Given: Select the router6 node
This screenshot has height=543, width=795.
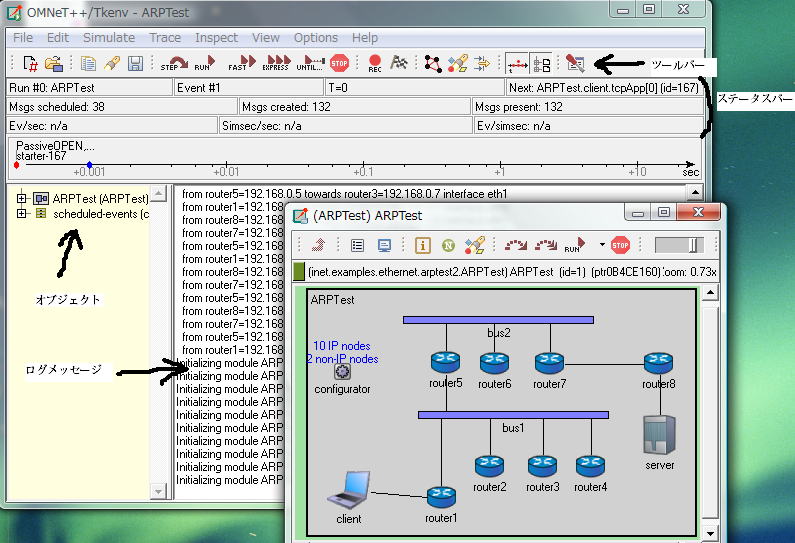Looking at the screenshot, I should 494,363.
